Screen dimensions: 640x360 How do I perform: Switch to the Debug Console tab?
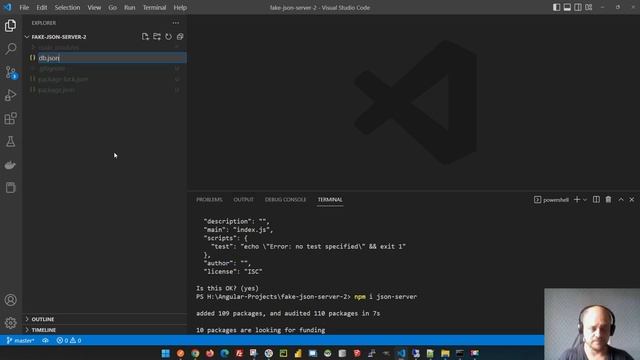pos(285,200)
